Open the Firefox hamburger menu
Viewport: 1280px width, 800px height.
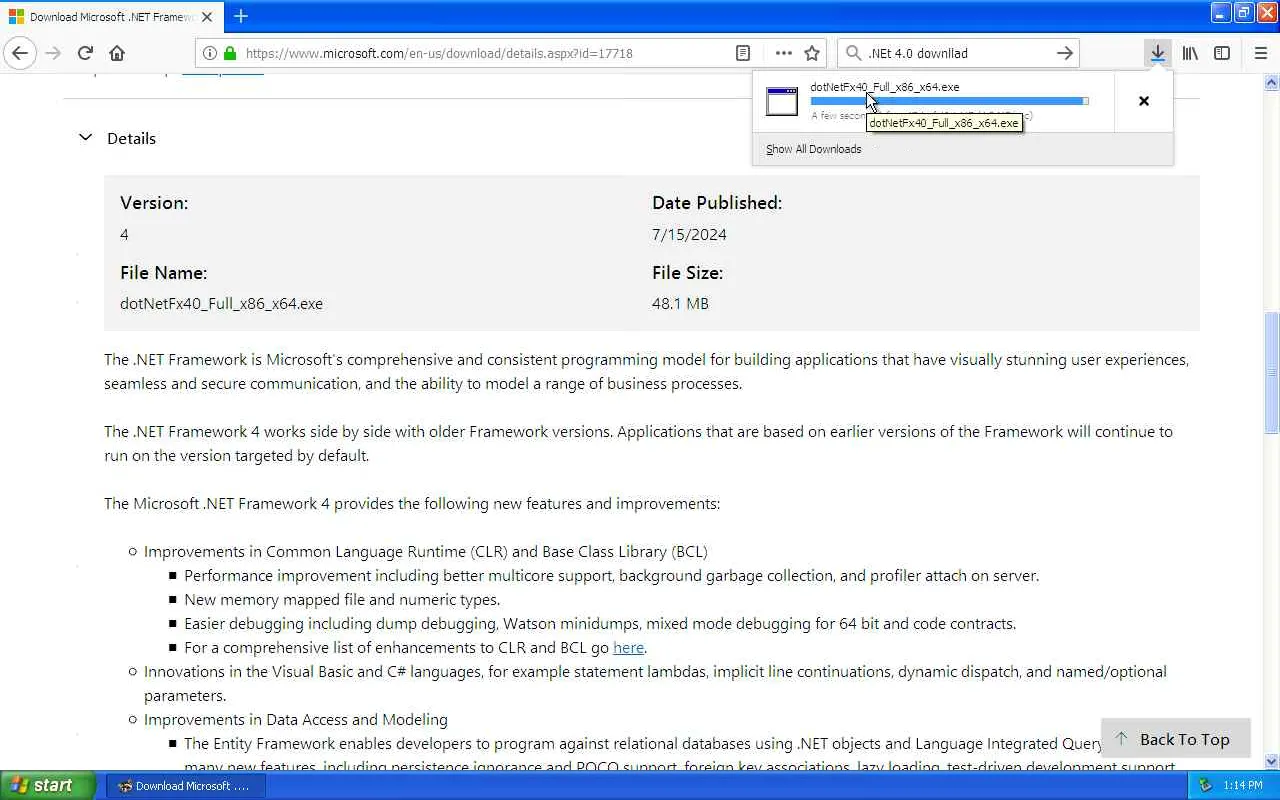pos(1260,53)
